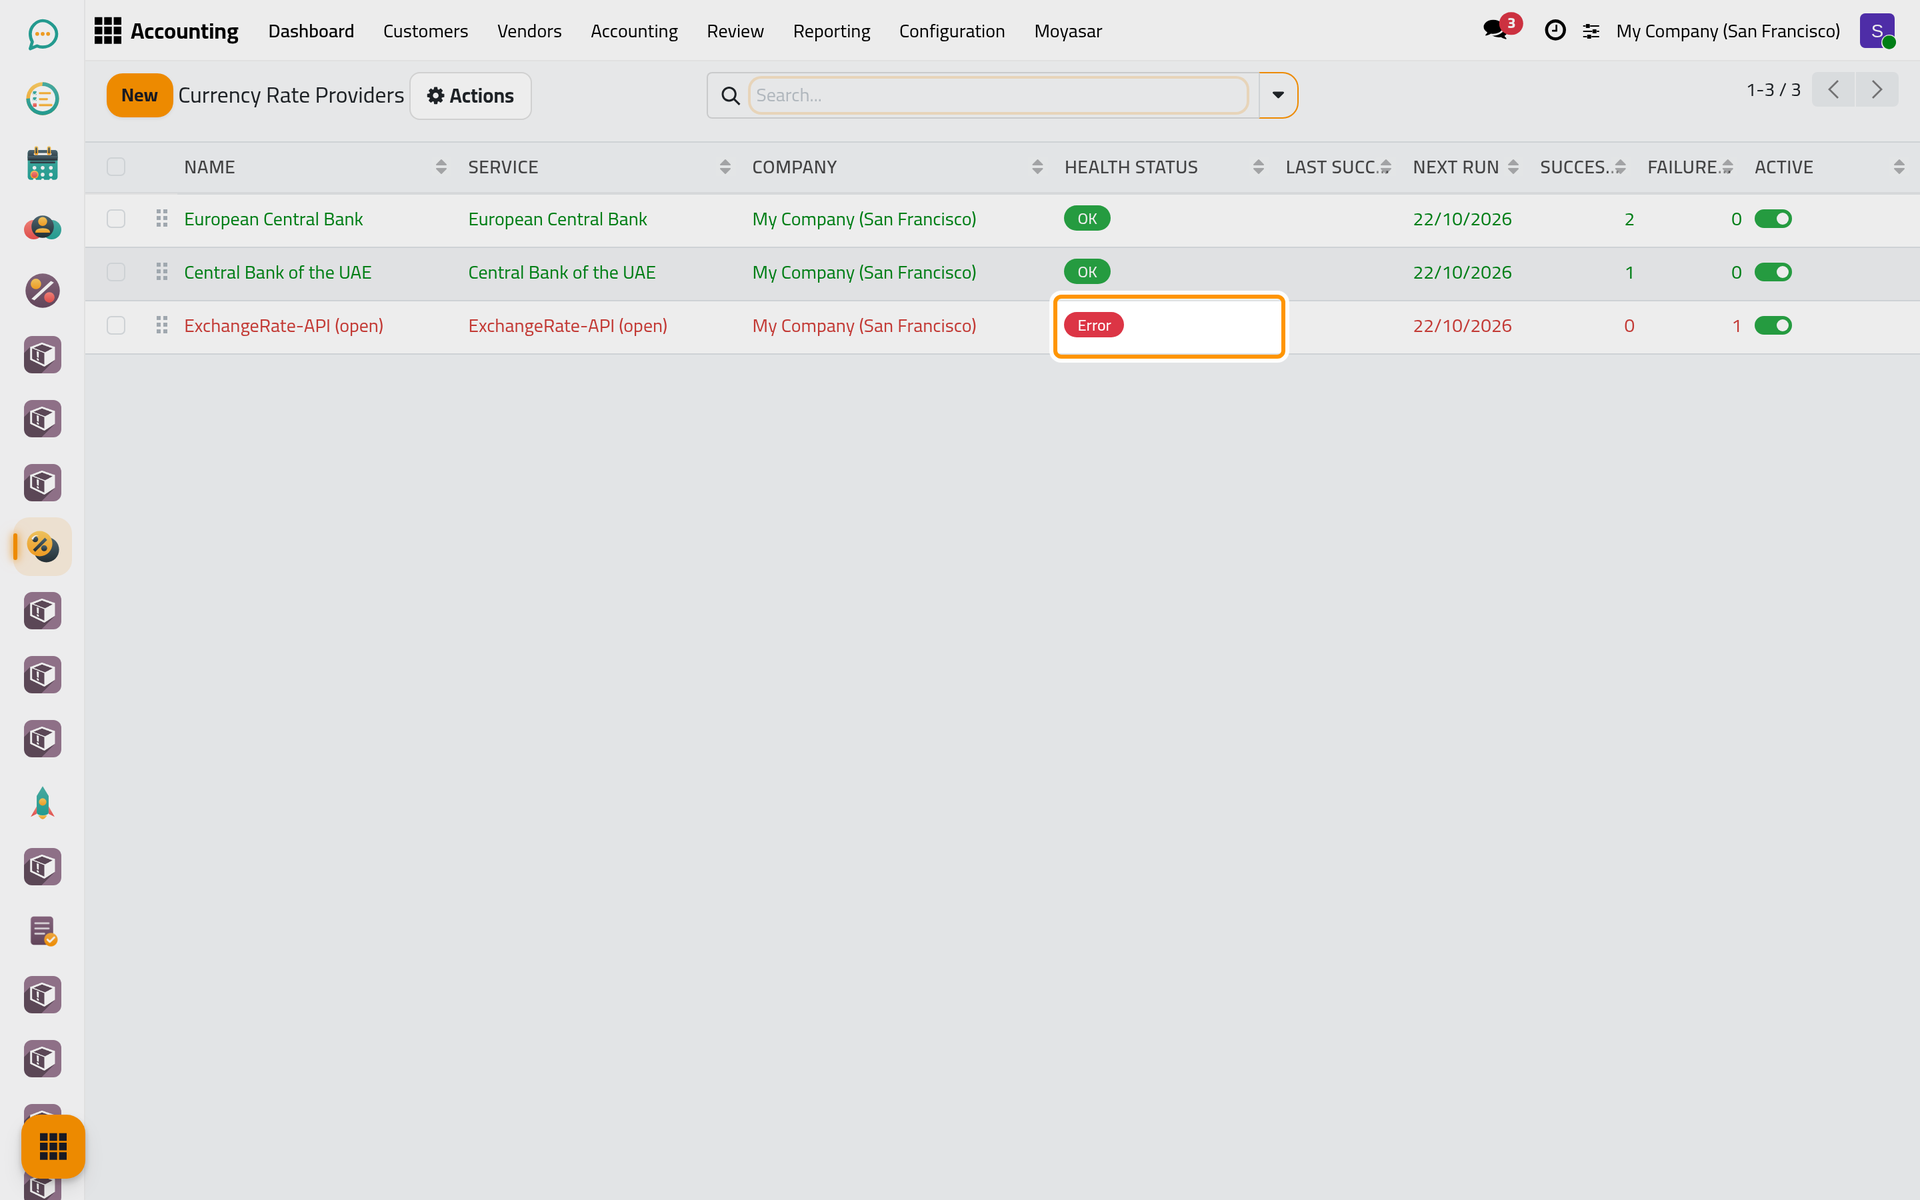Open the Configuration menu

(x=952, y=31)
